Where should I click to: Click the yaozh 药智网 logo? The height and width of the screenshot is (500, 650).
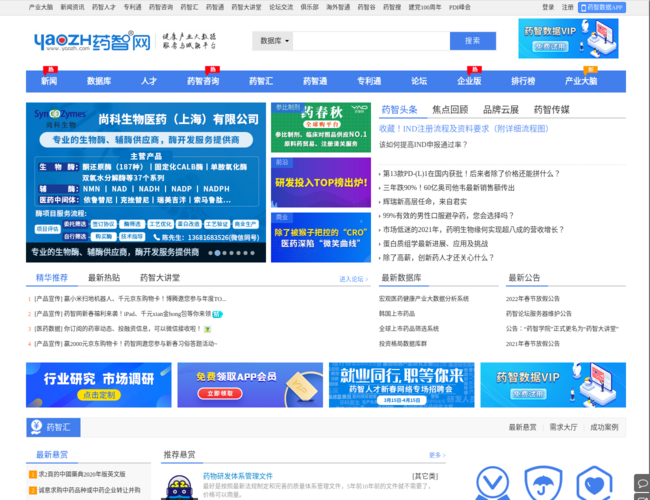tap(92, 41)
